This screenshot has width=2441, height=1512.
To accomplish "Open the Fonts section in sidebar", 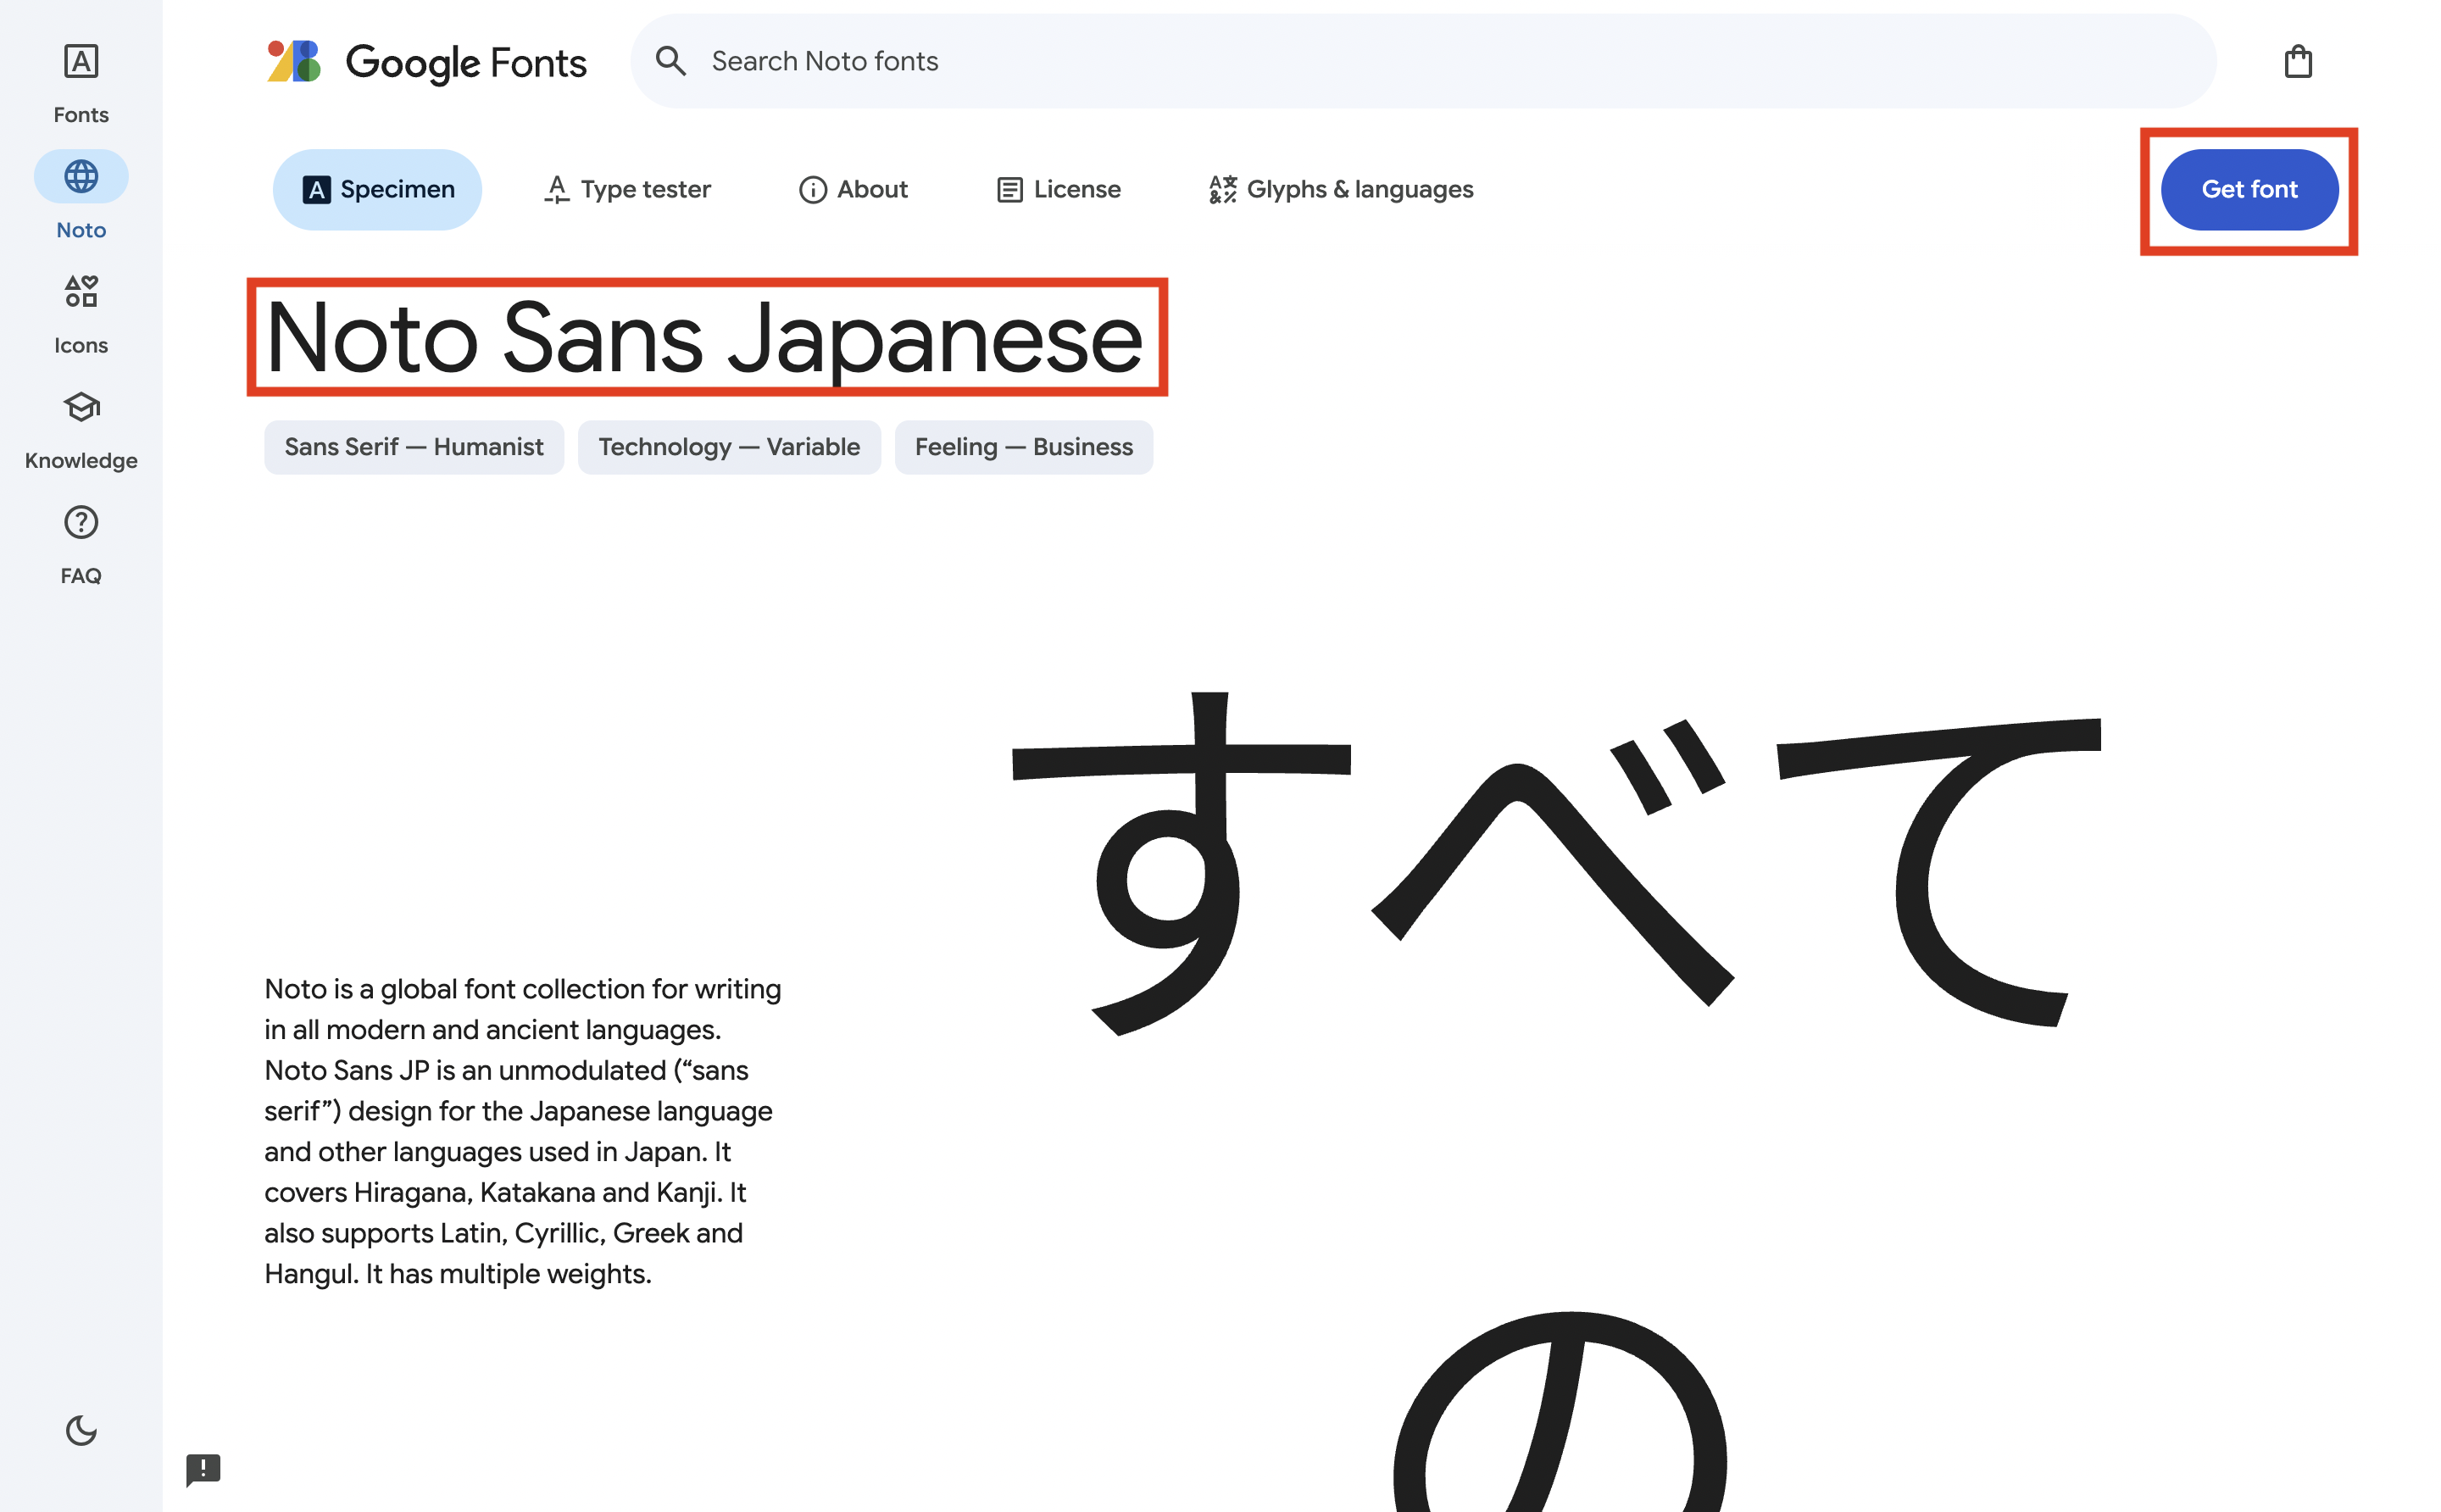I will [x=81, y=84].
